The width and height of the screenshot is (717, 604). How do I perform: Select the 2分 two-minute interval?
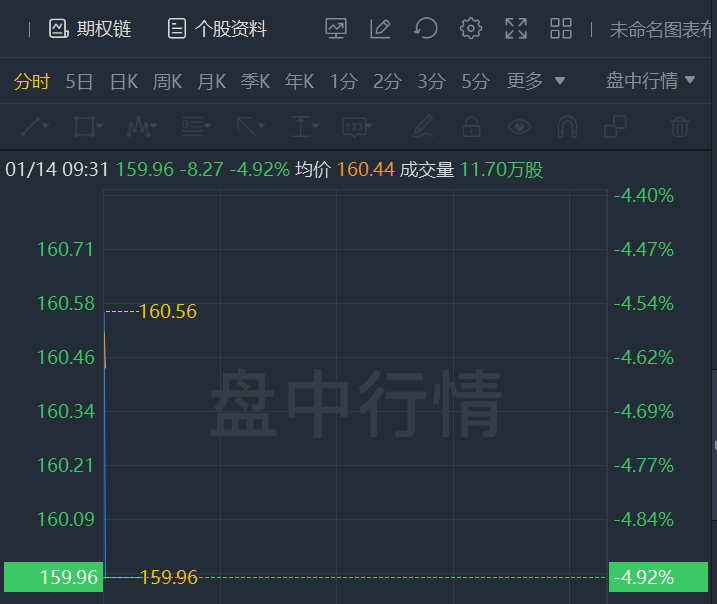click(x=387, y=81)
